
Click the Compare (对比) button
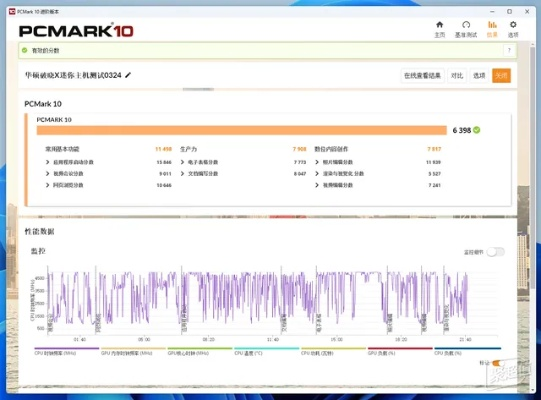tap(457, 76)
